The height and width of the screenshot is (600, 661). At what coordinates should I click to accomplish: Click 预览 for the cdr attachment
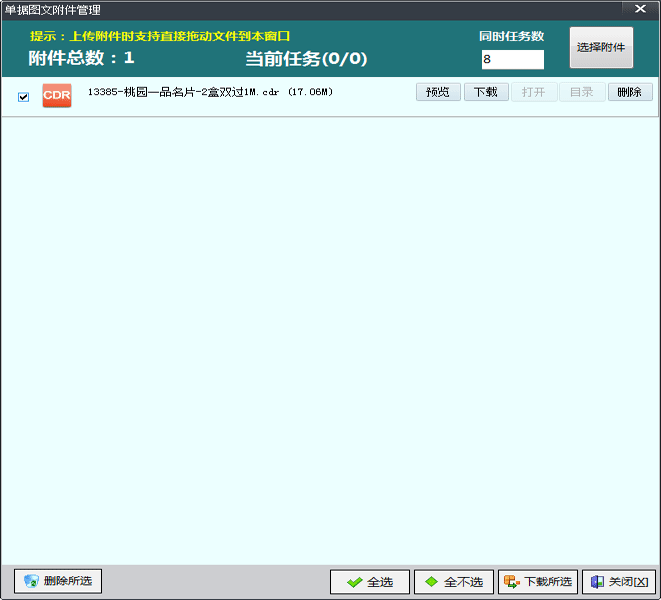coord(438,92)
